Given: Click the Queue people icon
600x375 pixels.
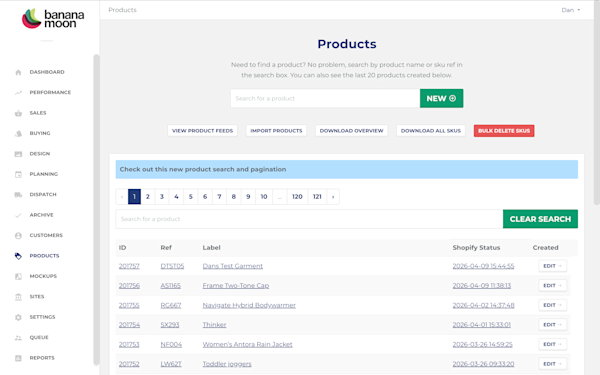Looking at the screenshot, I should 18,338.
